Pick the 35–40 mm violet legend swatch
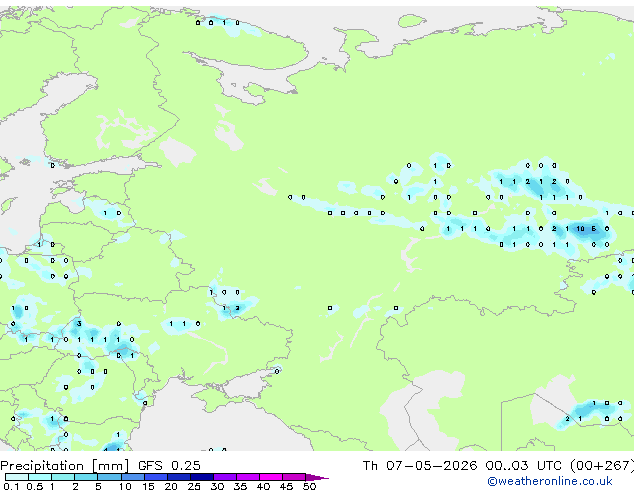The height and width of the screenshot is (490, 634). coord(248,477)
